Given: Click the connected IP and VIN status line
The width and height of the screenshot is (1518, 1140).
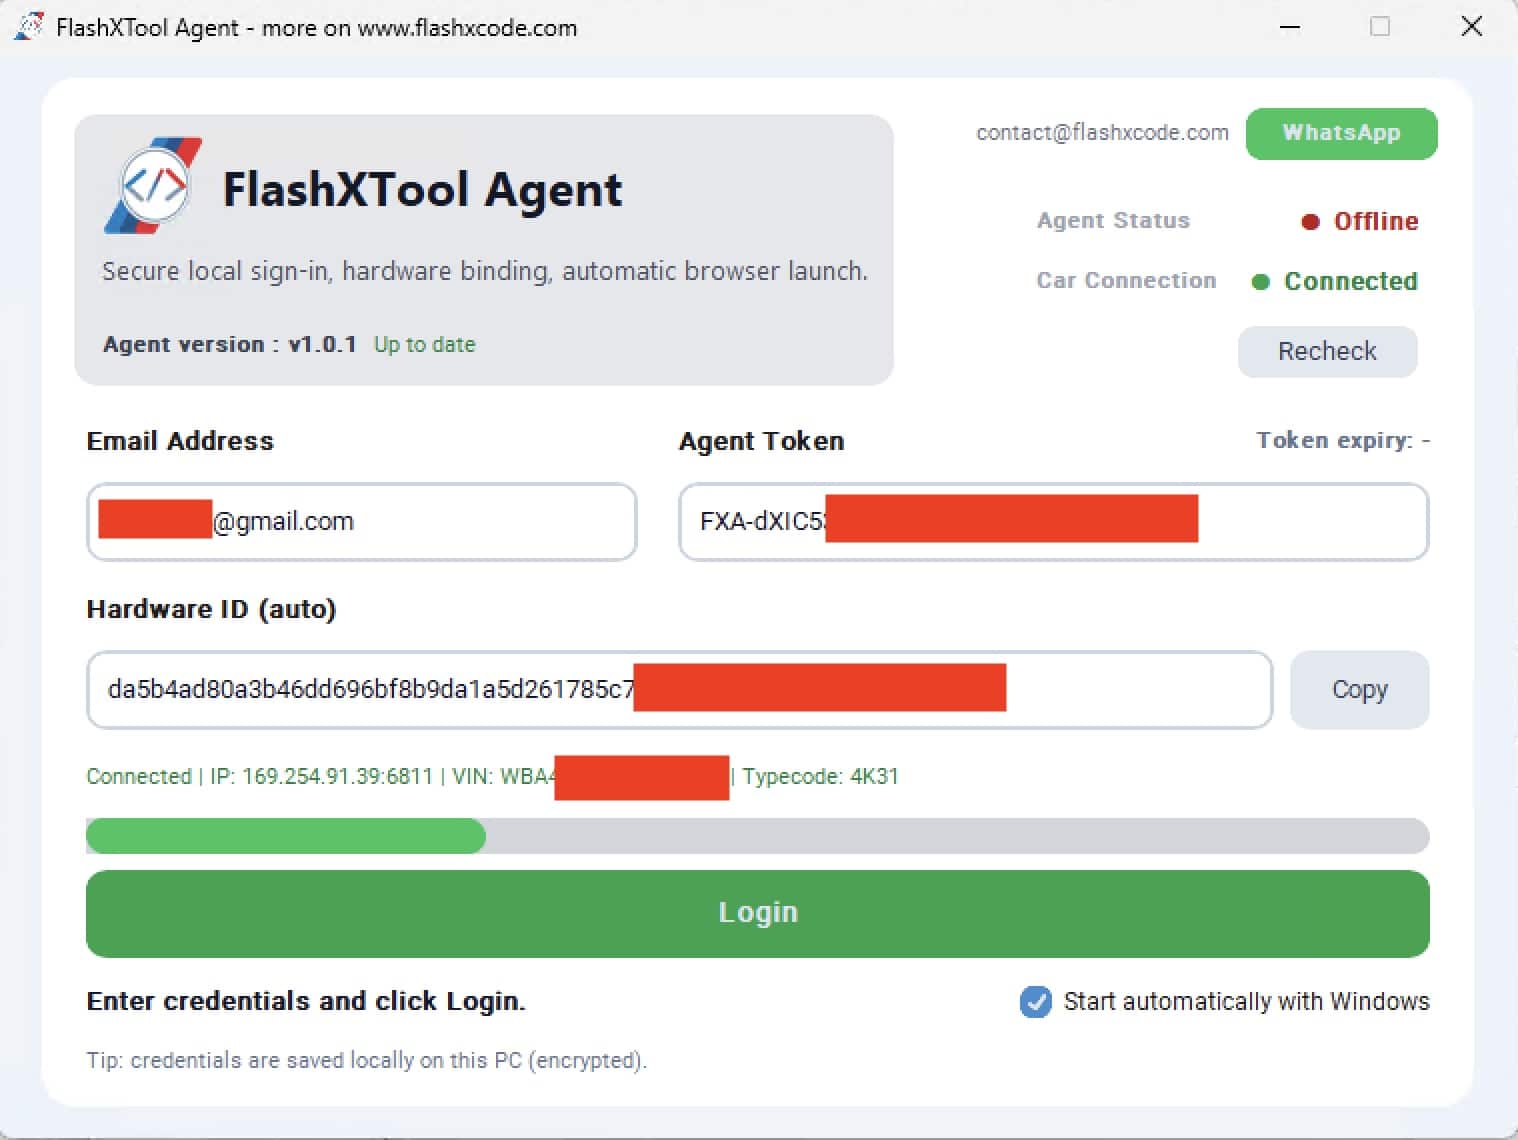Looking at the screenshot, I should [320, 777].
